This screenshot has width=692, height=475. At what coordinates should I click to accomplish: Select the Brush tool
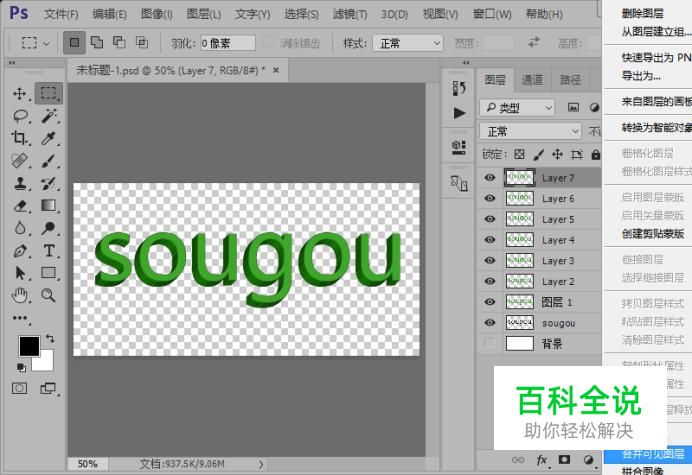pyautogui.click(x=49, y=161)
